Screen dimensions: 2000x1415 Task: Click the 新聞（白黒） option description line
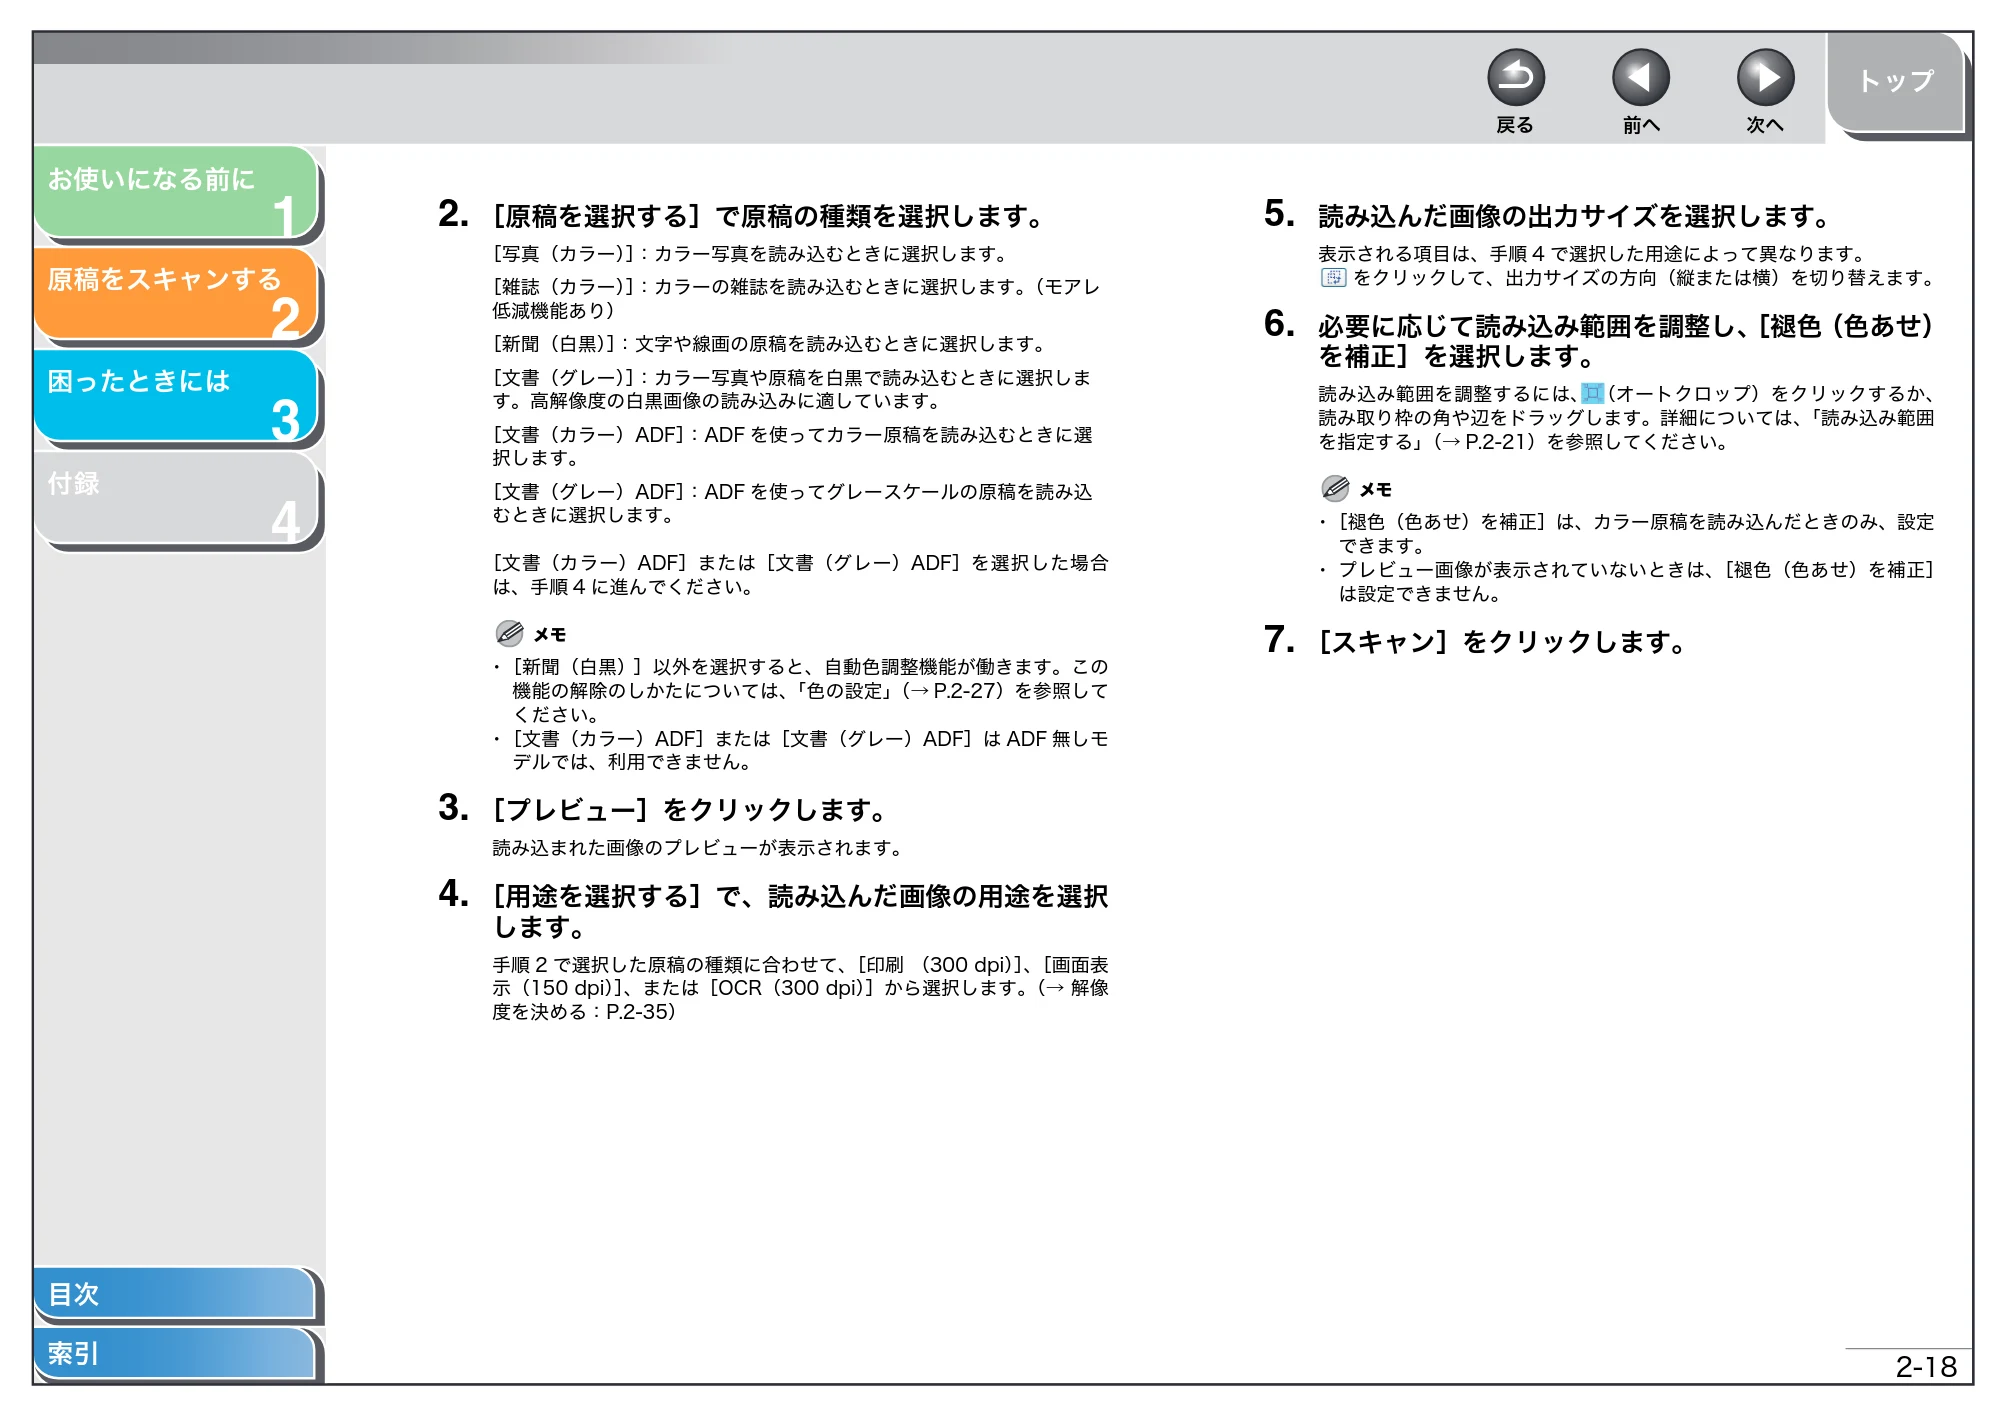(770, 344)
